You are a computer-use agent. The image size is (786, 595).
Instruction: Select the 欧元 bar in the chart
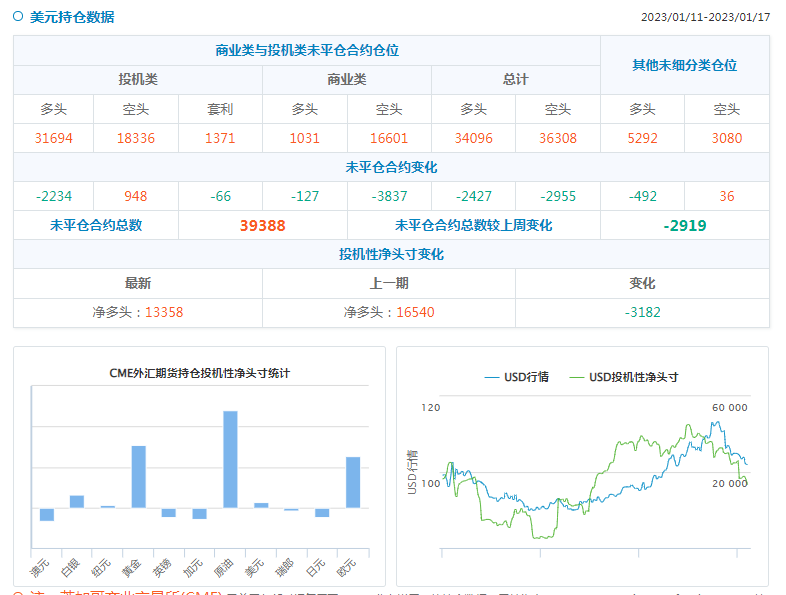[352, 482]
